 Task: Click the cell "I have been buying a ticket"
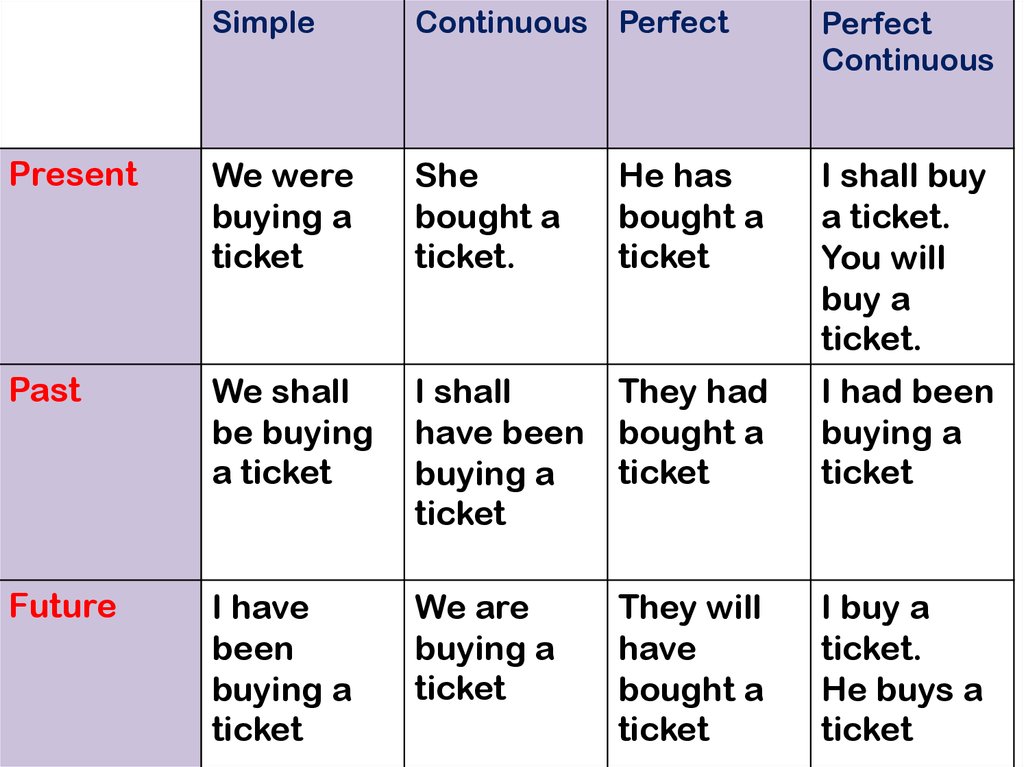302,674
